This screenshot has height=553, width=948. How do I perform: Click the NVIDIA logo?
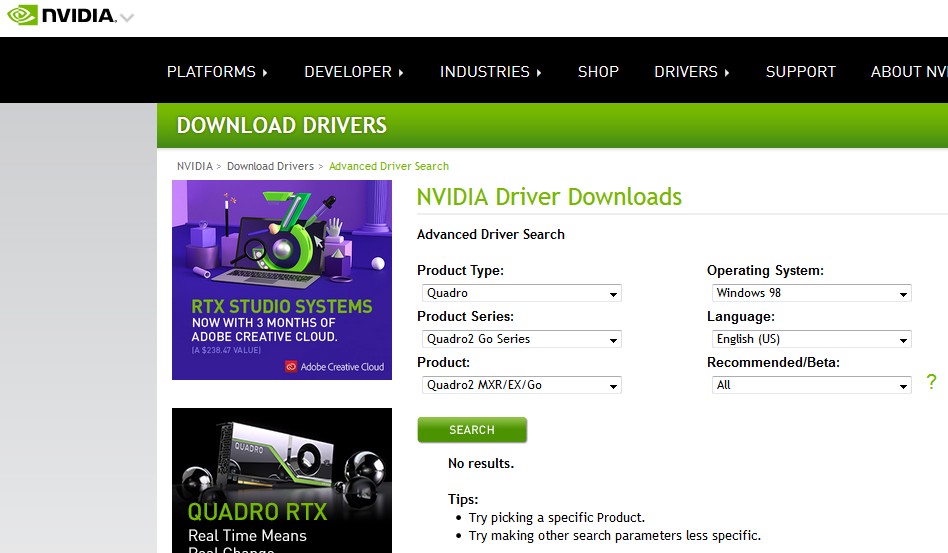click(62, 15)
